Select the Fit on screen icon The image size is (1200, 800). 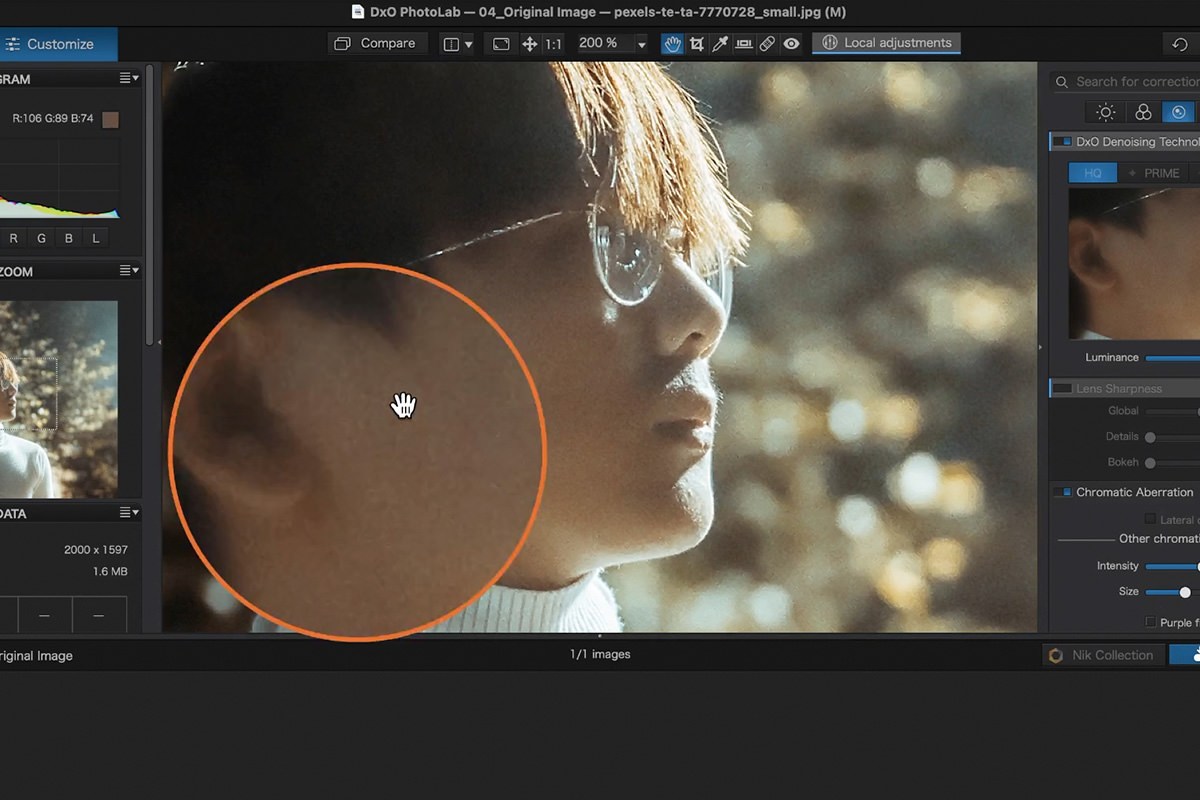(501, 44)
